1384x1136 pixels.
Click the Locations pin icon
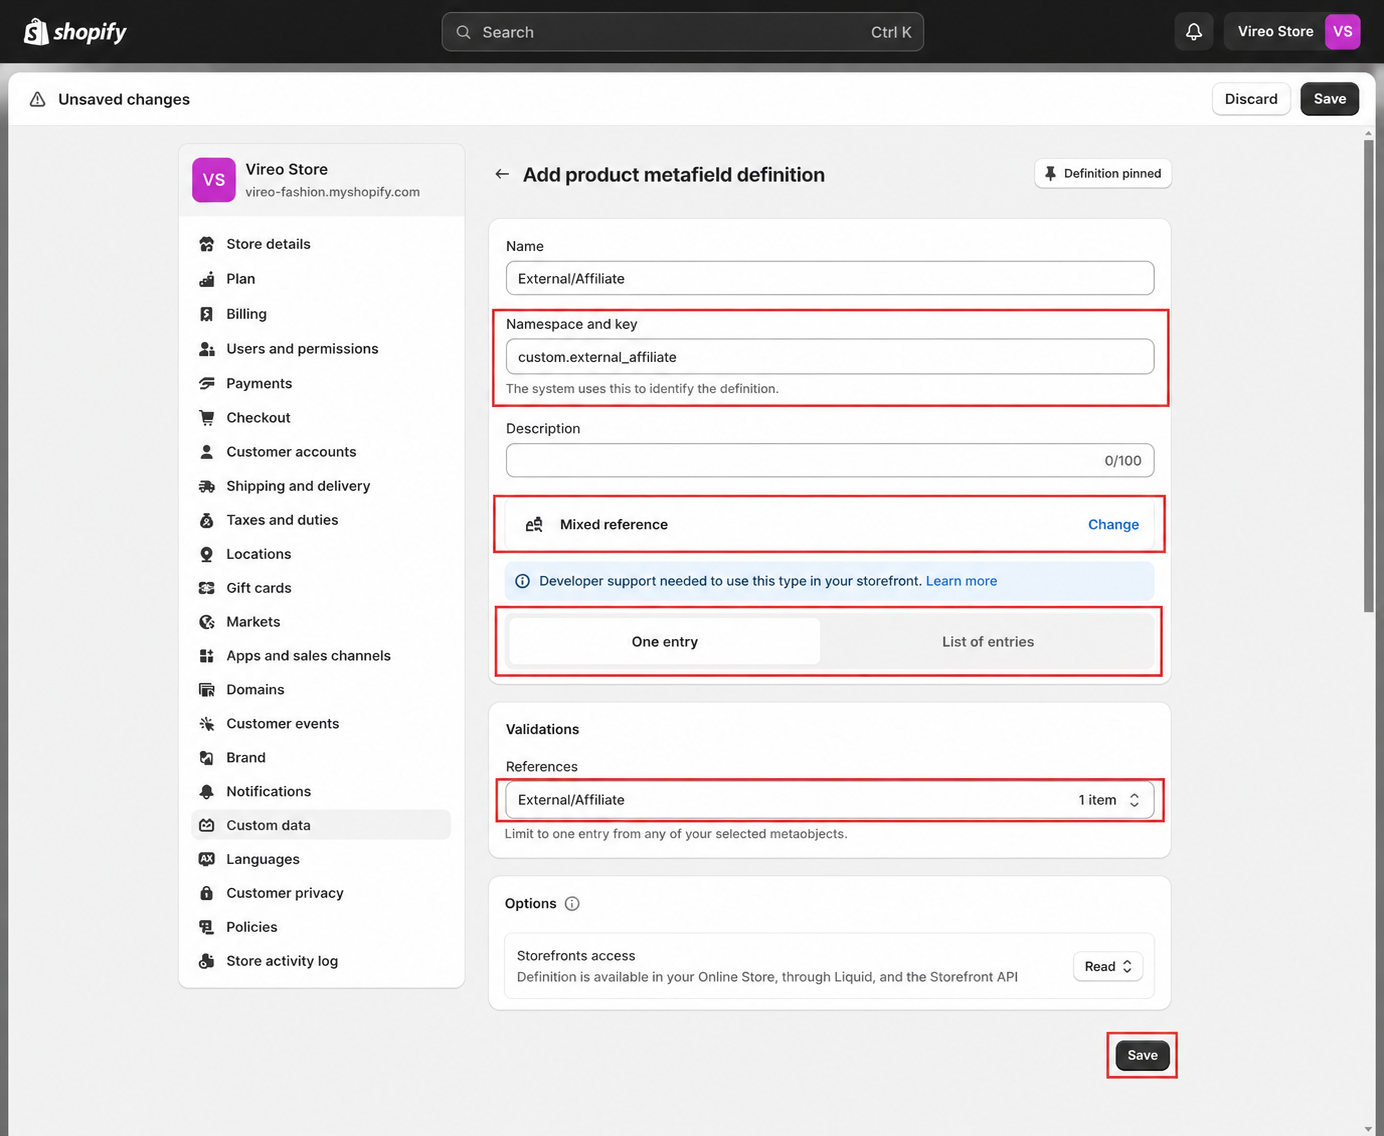point(207,554)
